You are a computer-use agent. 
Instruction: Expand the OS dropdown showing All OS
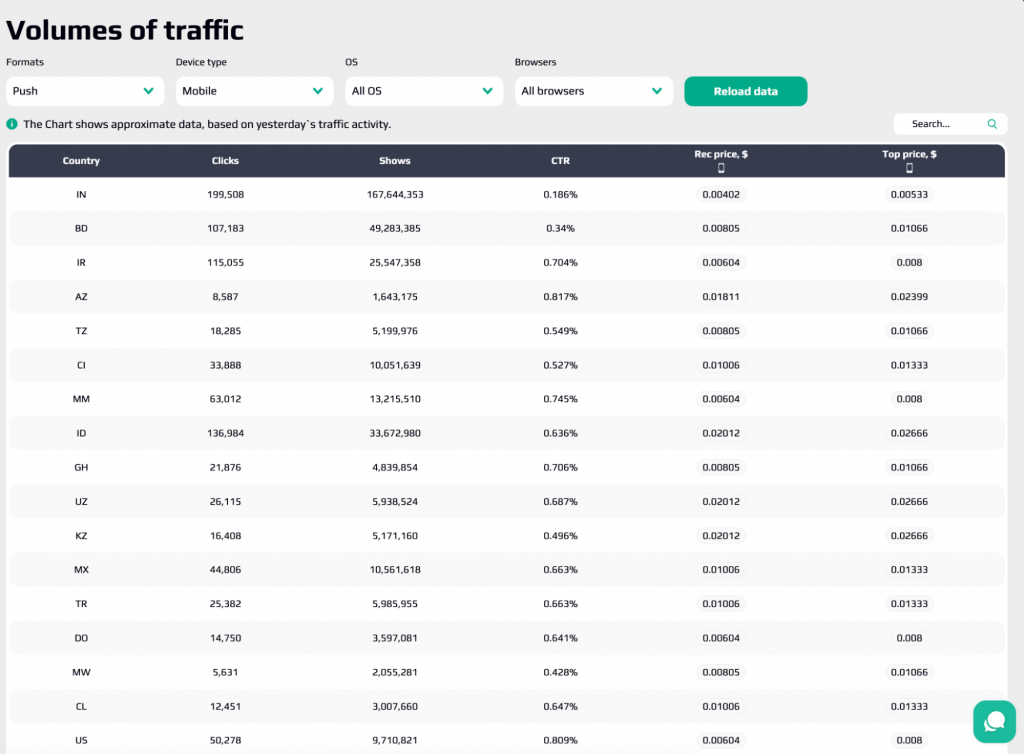click(x=424, y=91)
